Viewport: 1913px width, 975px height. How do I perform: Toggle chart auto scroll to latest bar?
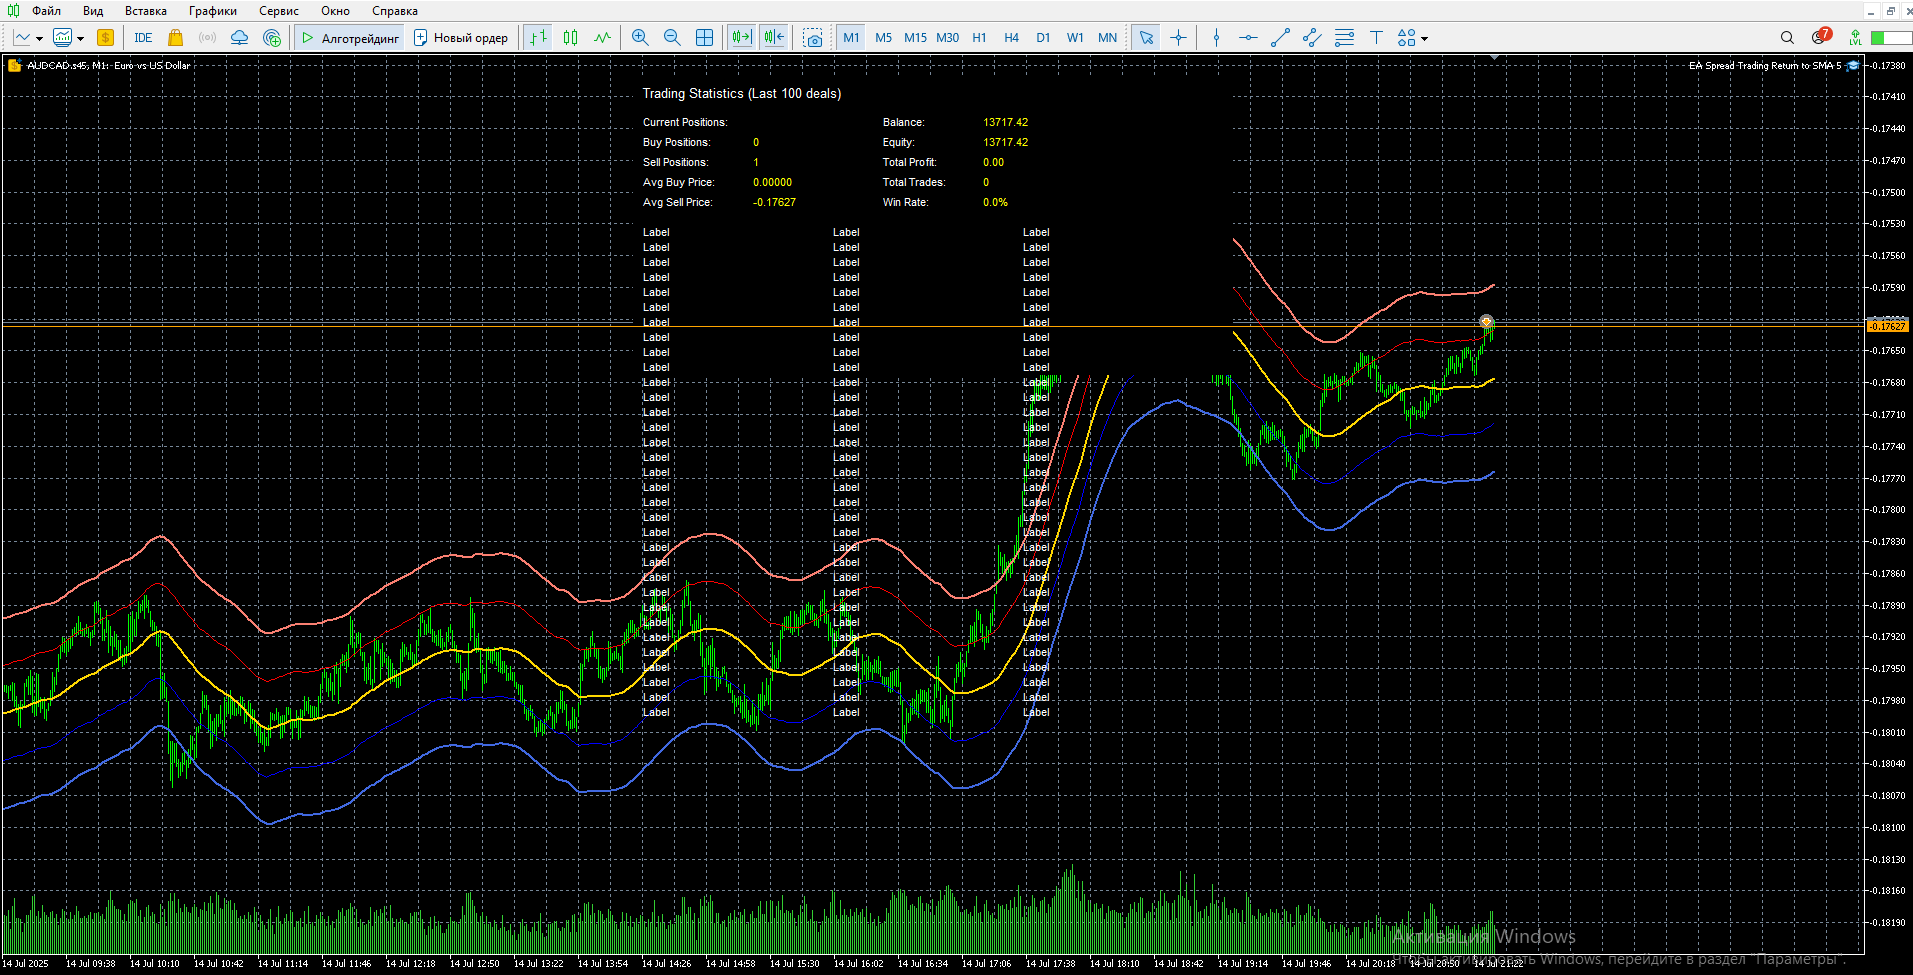(x=741, y=38)
